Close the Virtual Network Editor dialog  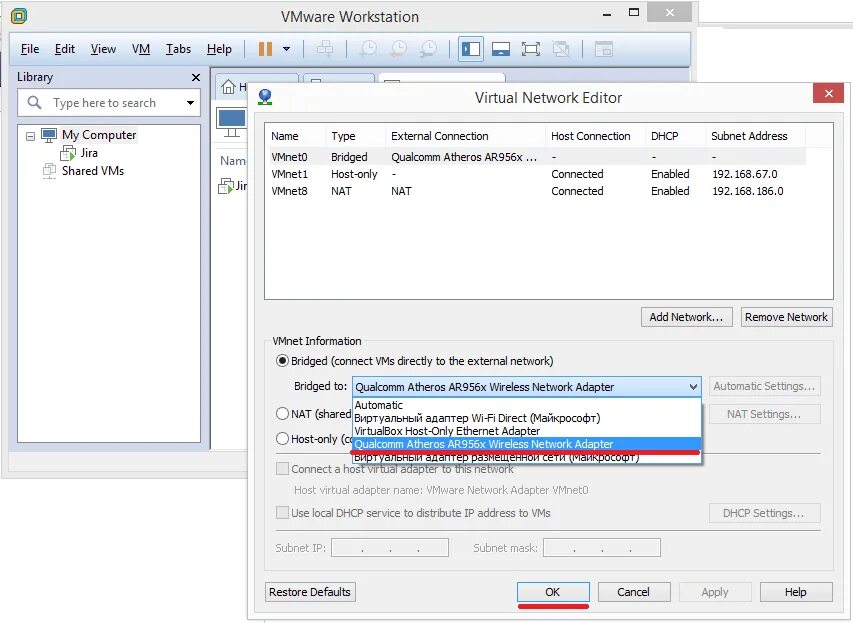pyautogui.click(x=829, y=93)
